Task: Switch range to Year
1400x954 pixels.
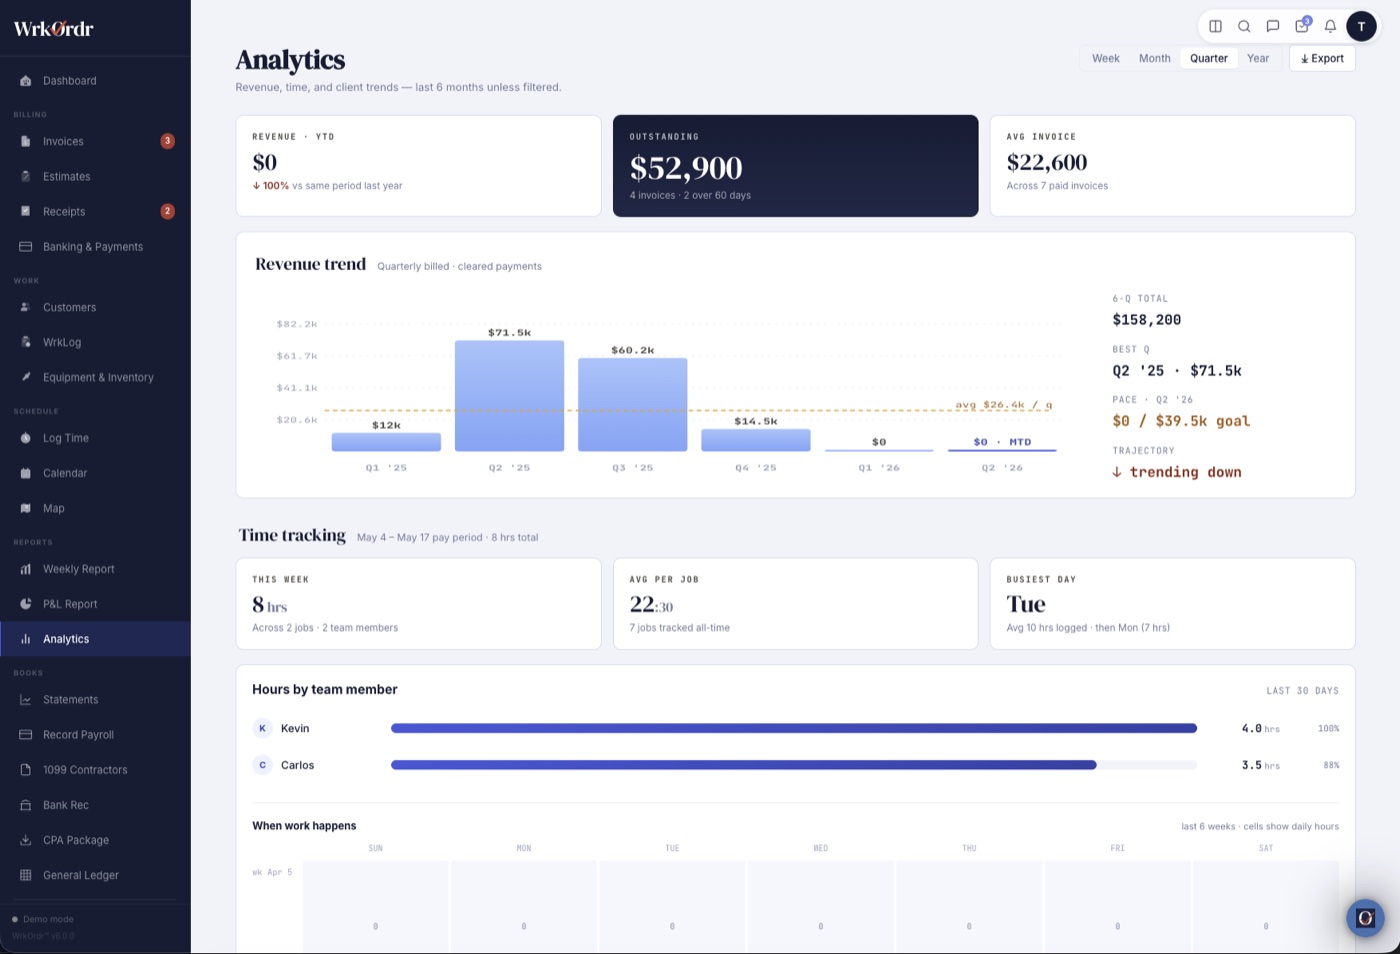Action: pyautogui.click(x=1258, y=59)
